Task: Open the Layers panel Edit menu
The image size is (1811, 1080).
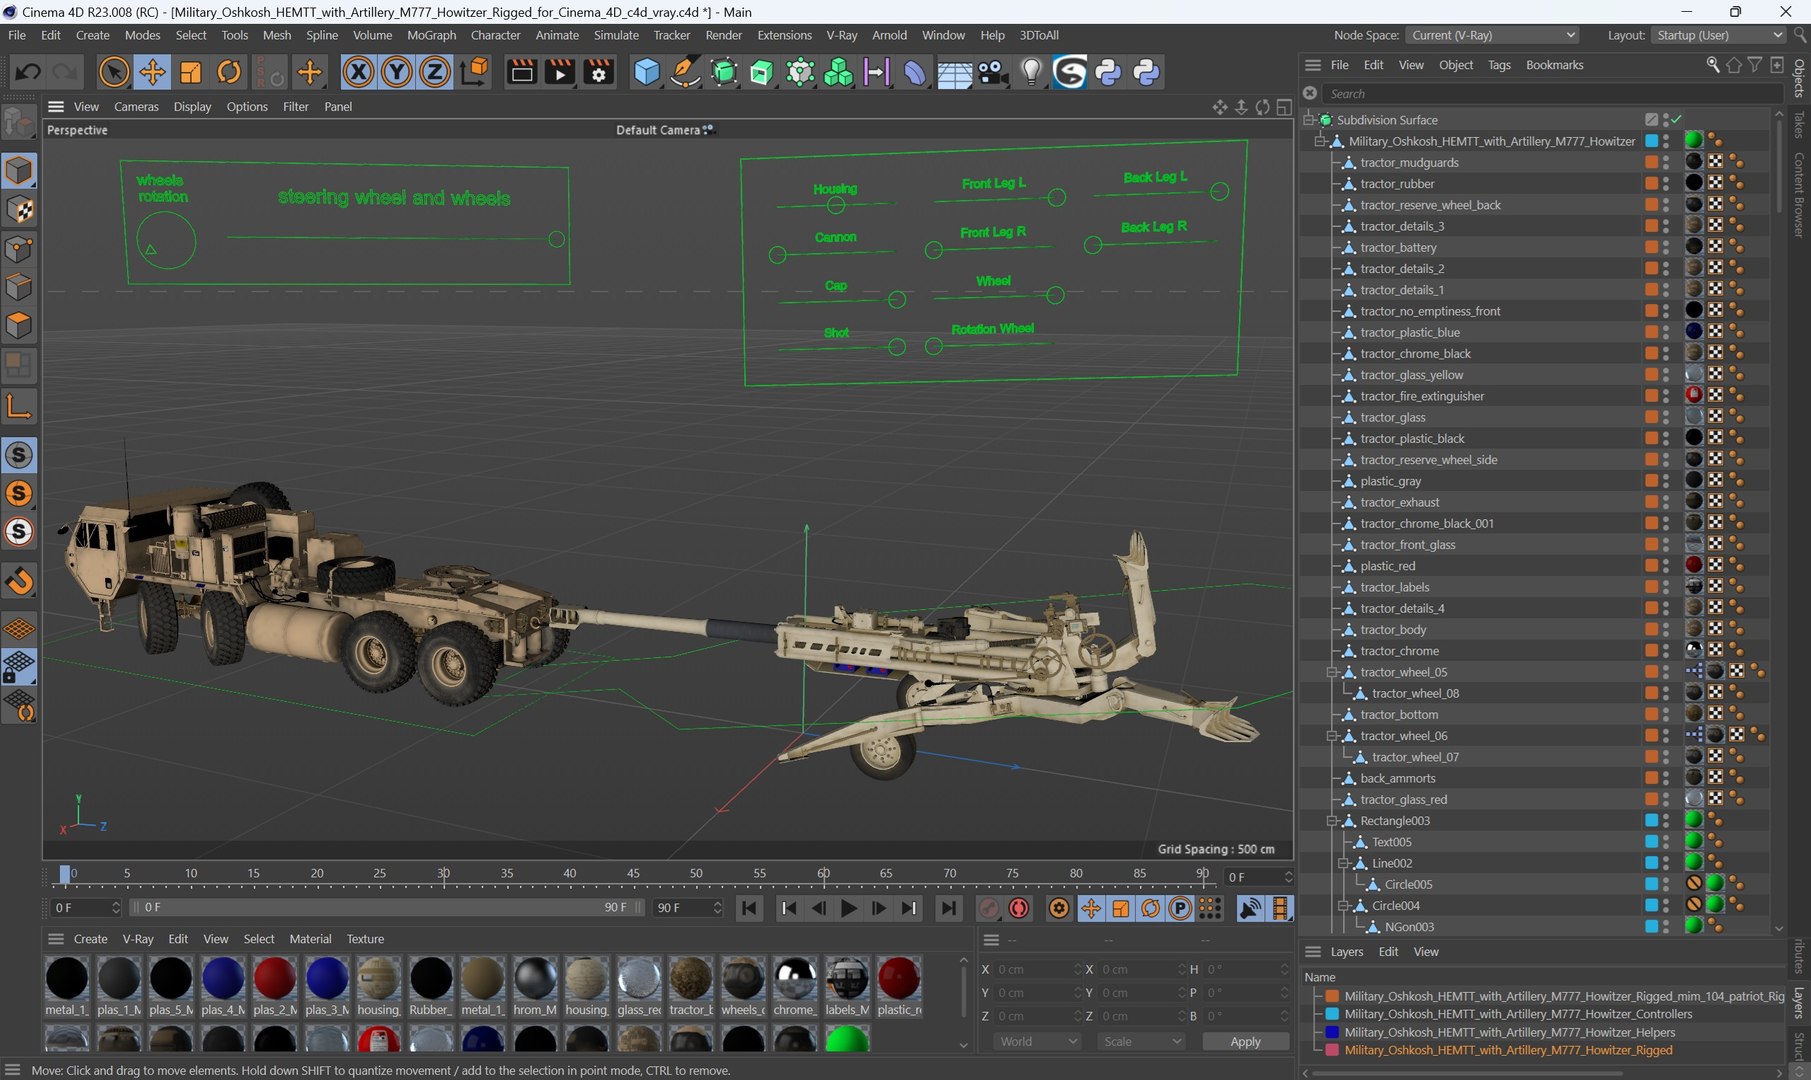Action: pos(1388,952)
